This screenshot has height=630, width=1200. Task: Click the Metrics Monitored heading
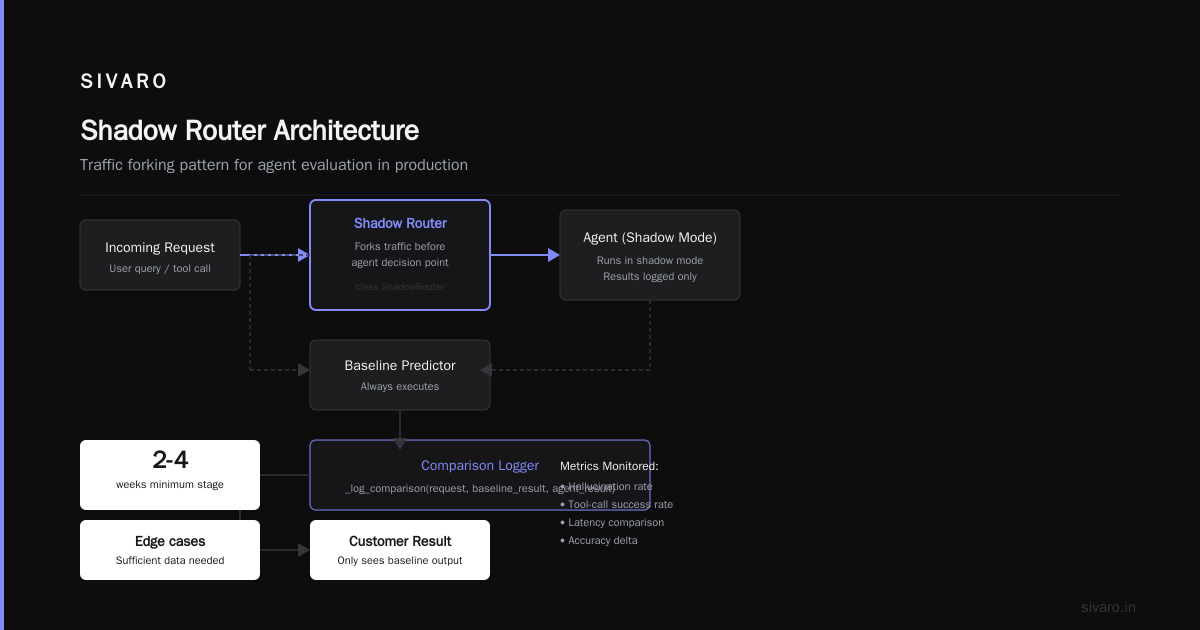click(x=609, y=466)
